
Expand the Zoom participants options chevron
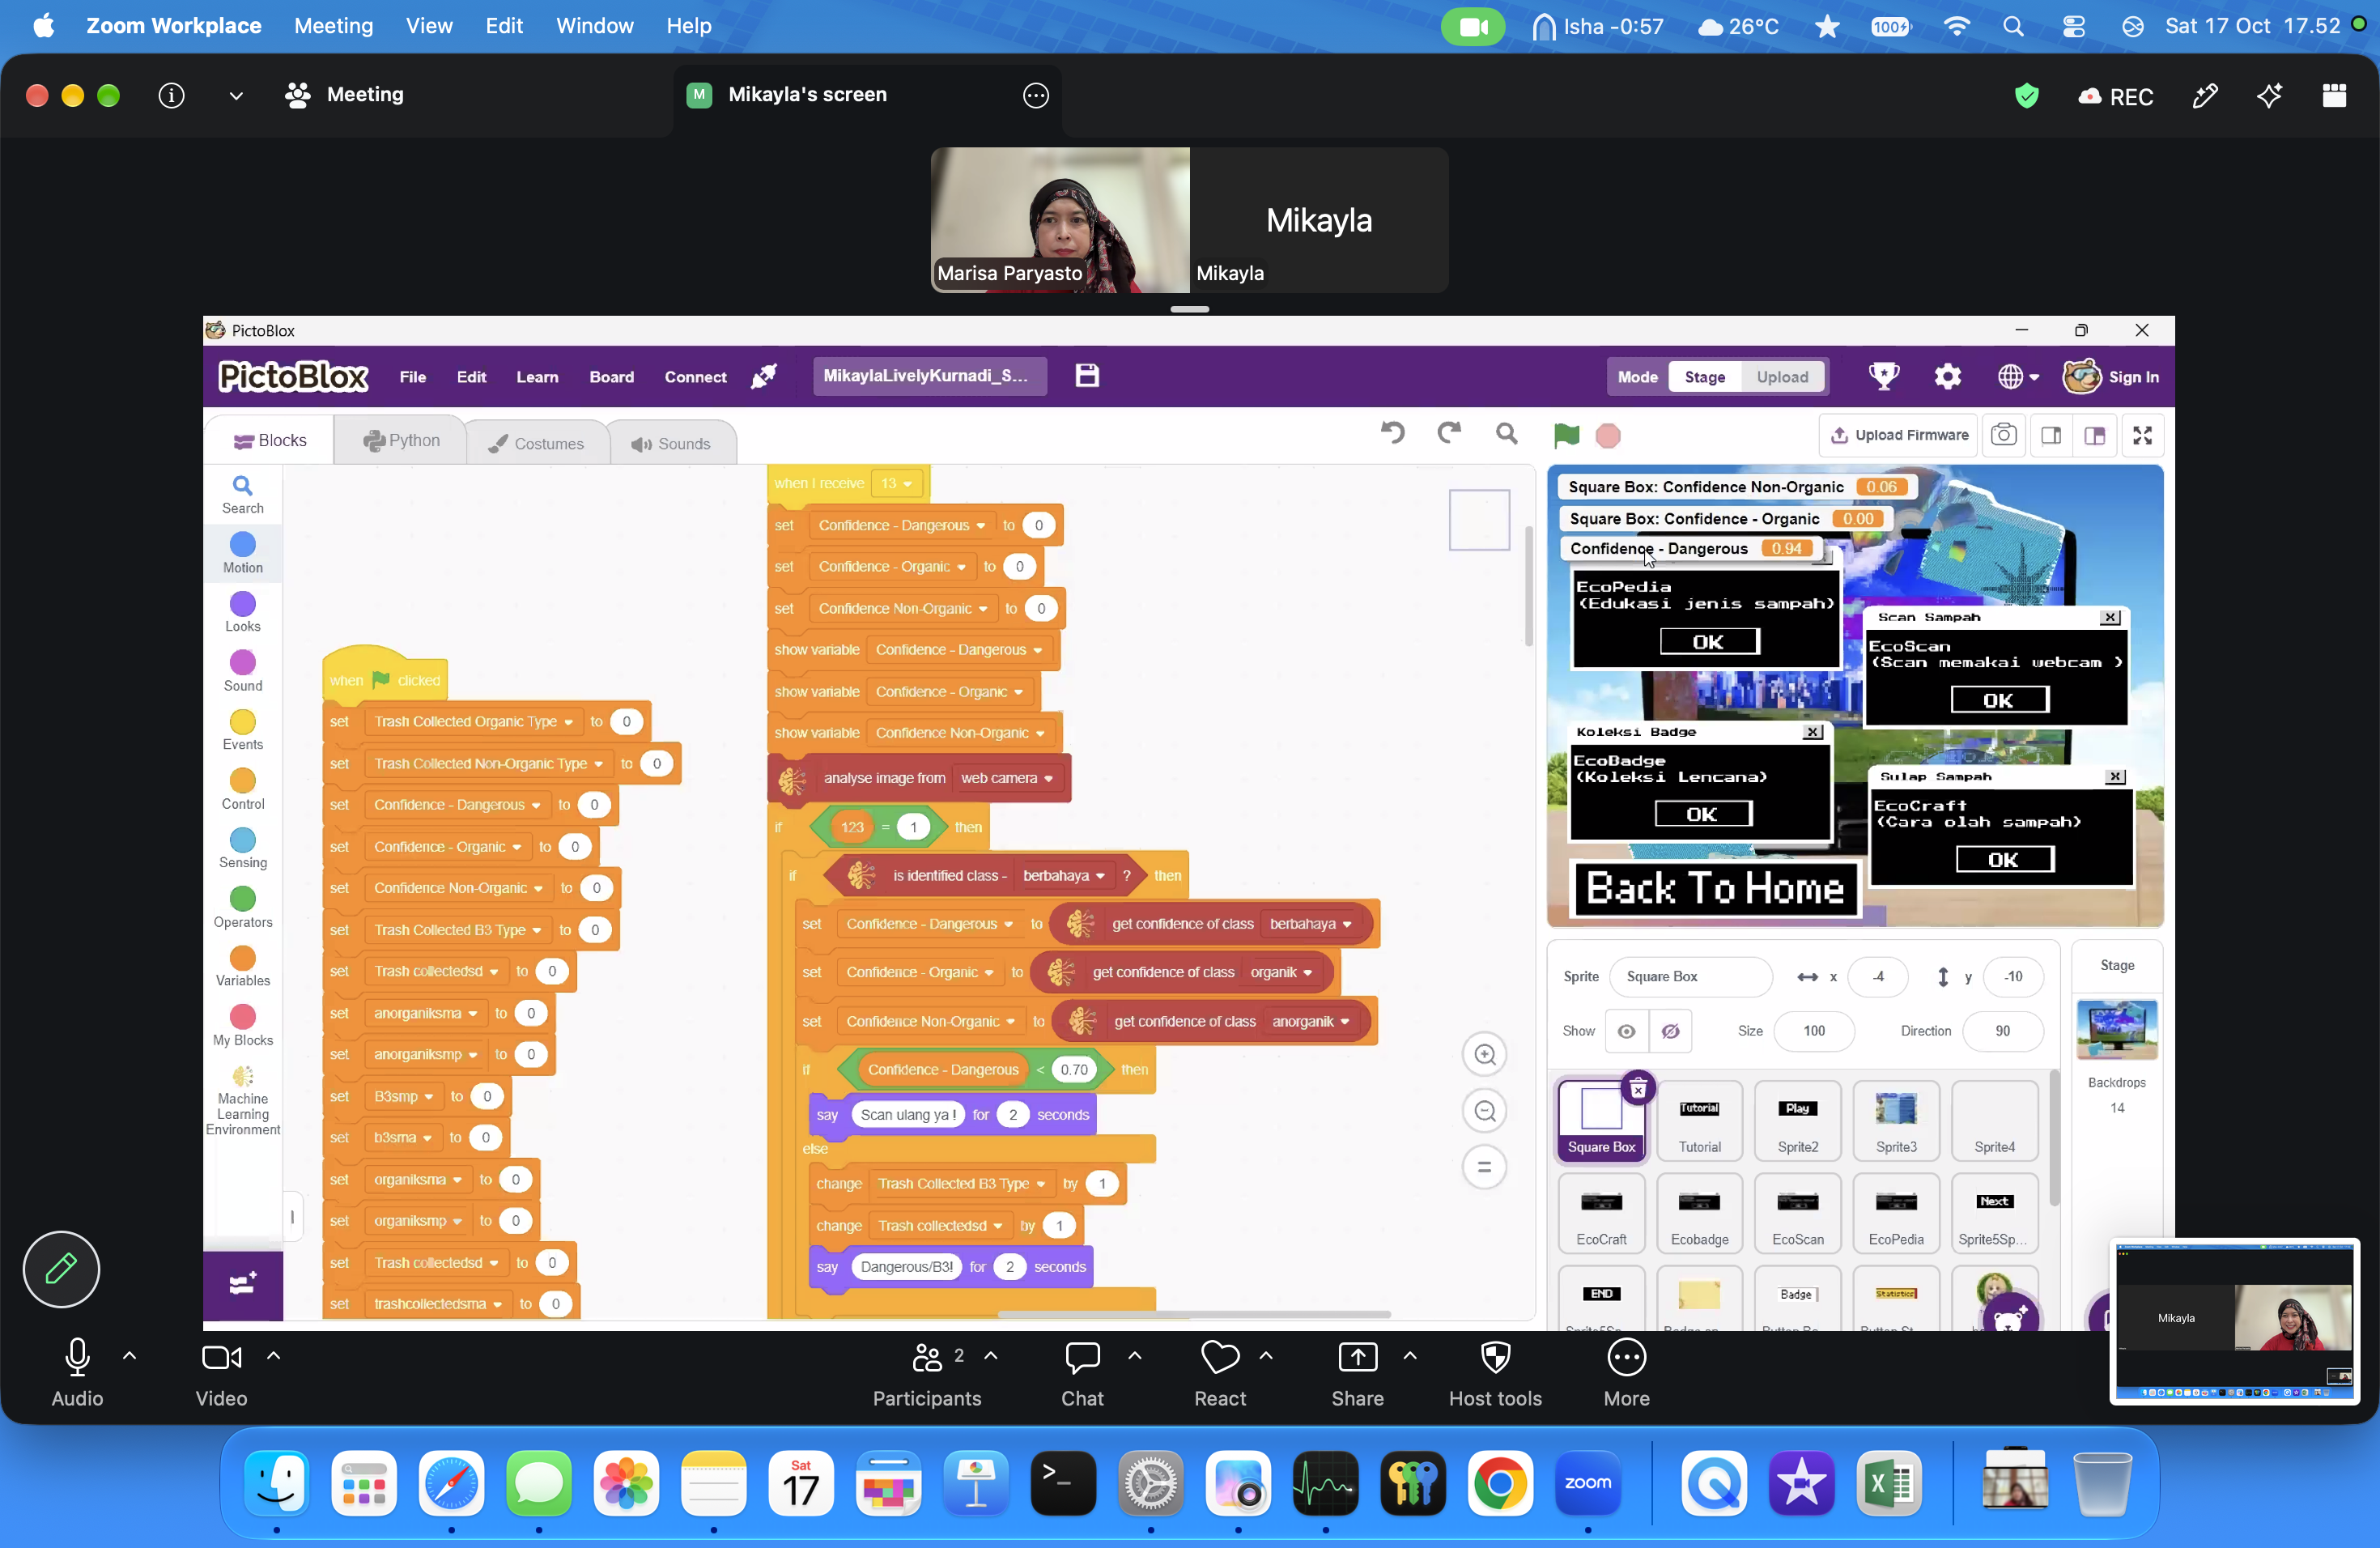pos(991,1356)
